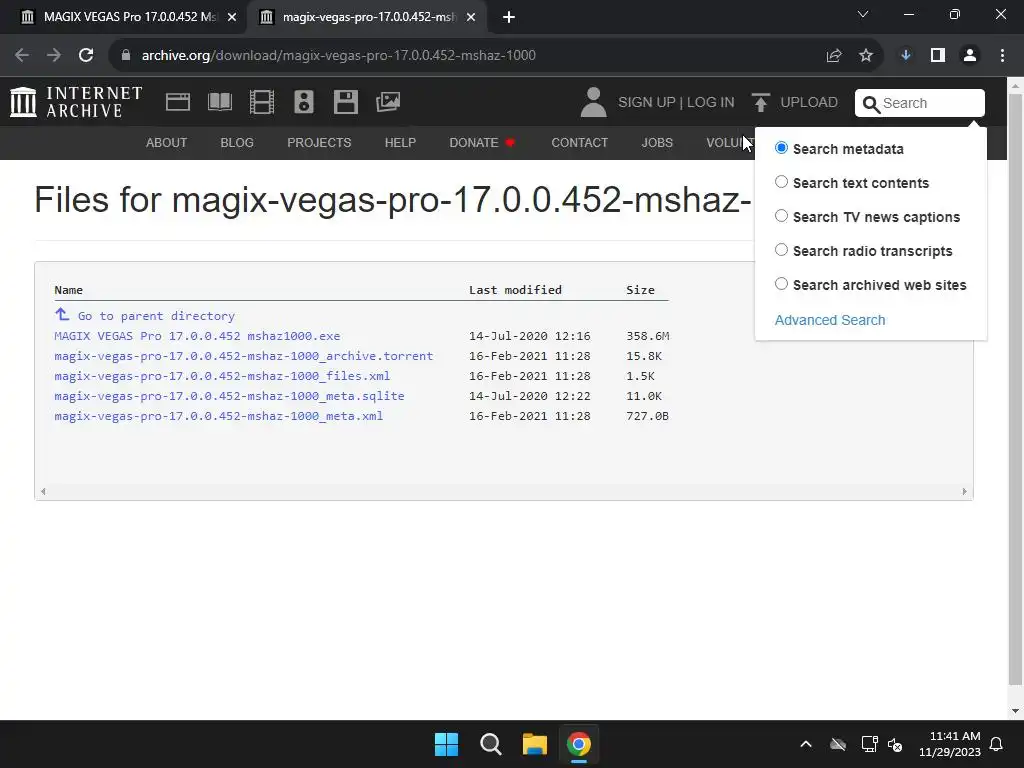Image resolution: width=1024 pixels, height=768 pixels.
Task: Open the tab search dropdown chevron
Action: coord(863,14)
